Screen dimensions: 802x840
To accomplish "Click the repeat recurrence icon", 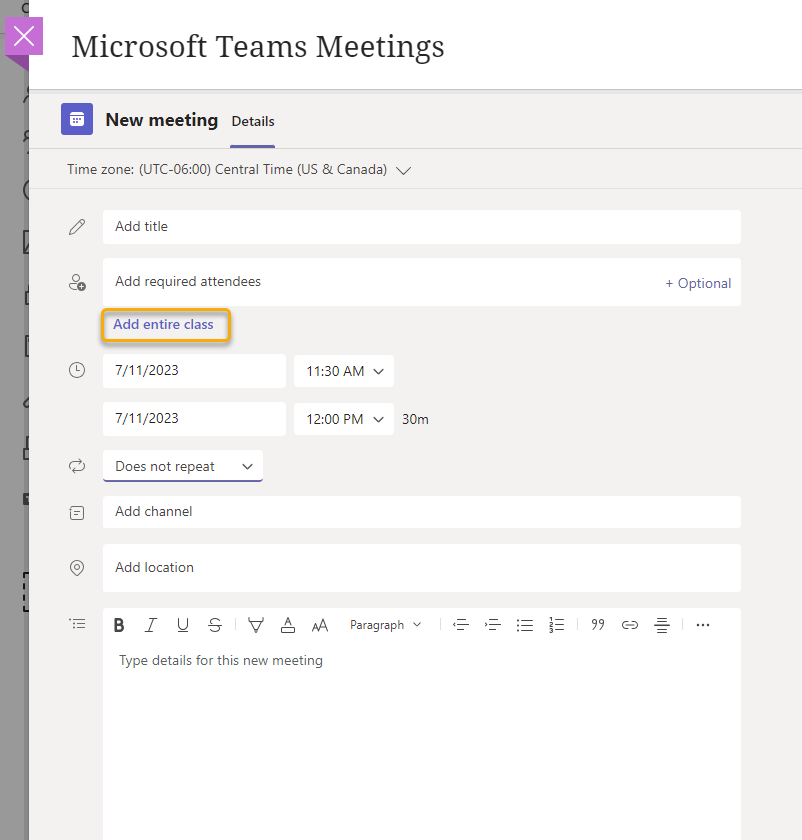I will [x=77, y=466].
